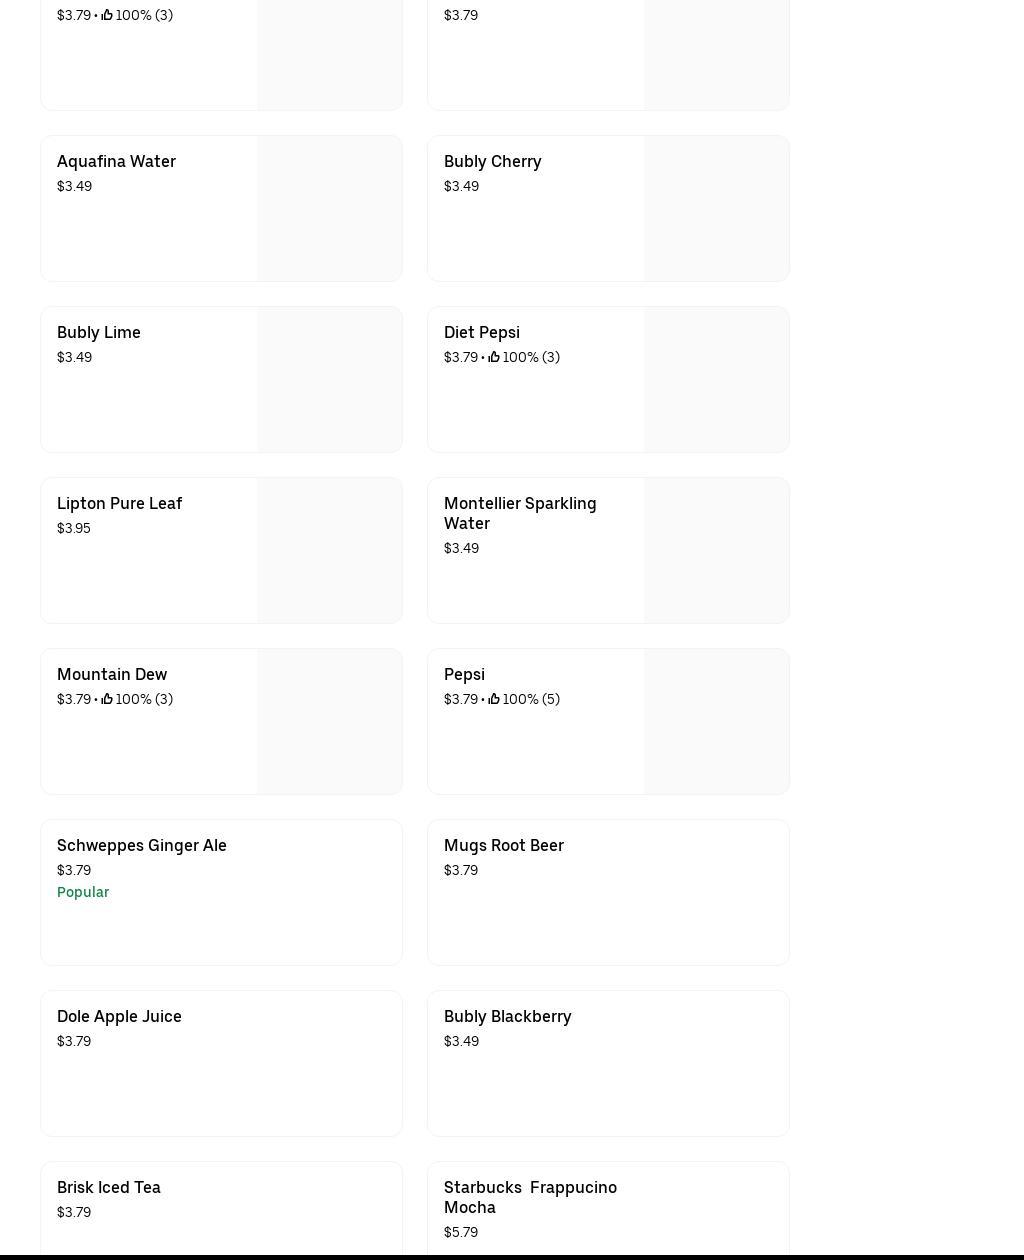Click the thumbs-up icon under Diet Pepsi
Viewport: 1024px width, 1260px height.
click(x=494, y=357)
